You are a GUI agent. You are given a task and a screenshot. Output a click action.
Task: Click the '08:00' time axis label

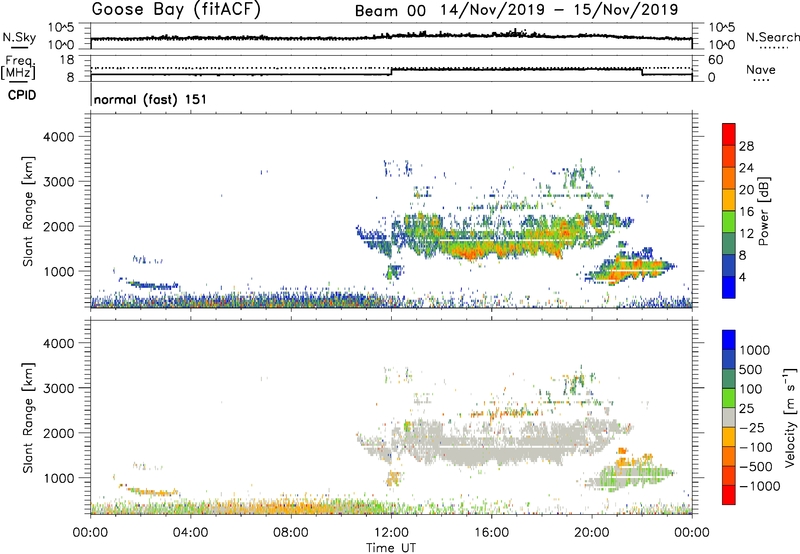(291, 533)
